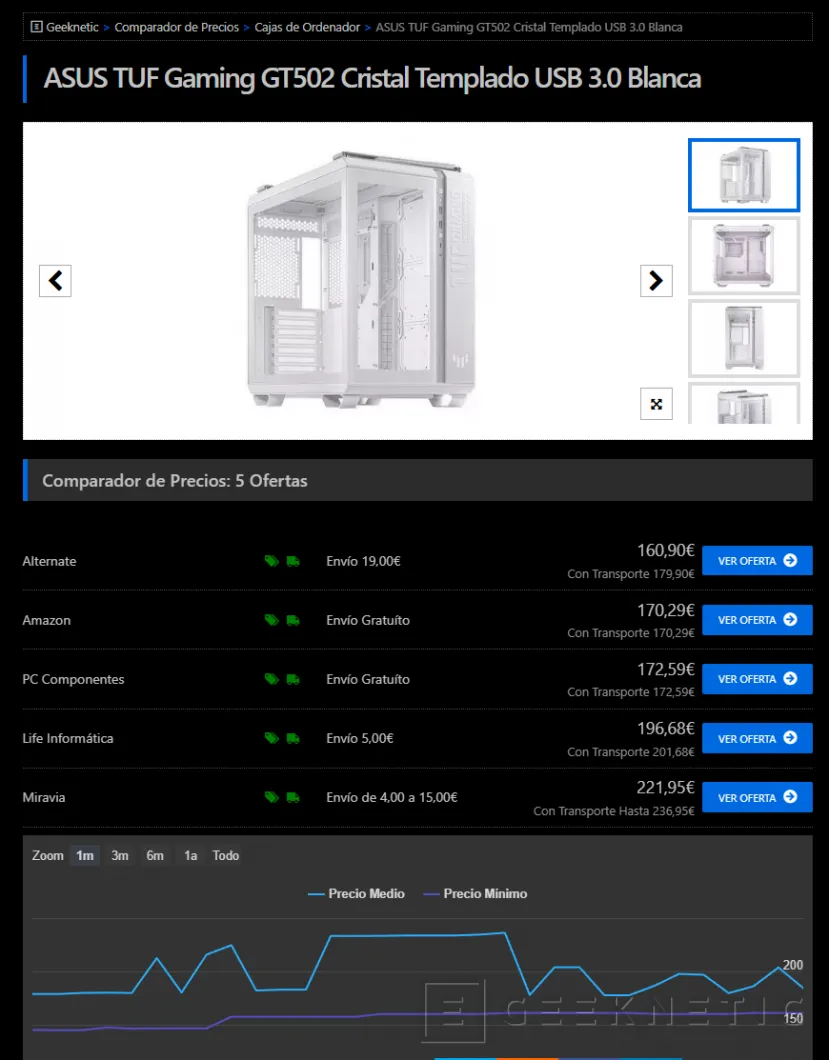Select the Todo chart zoom range
The height and width of the screenshot is (1060, 829).
point(225,855)
